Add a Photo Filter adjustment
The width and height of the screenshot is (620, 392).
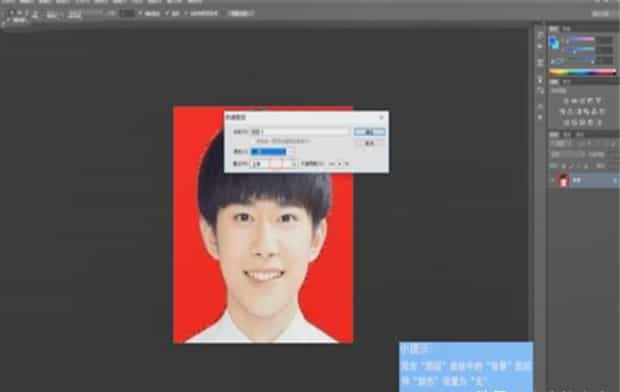pos(587,112)
